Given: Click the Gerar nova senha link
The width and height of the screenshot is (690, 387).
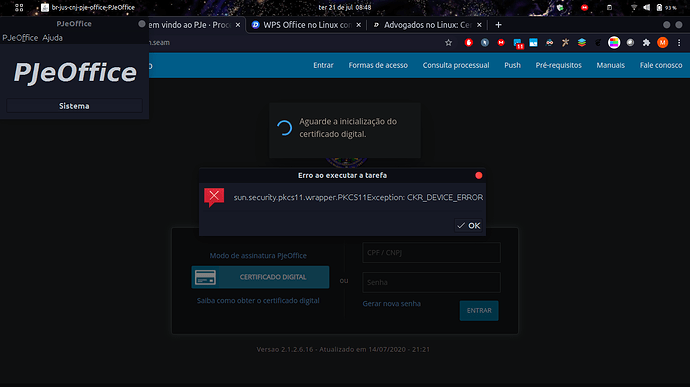Looking at the screenshot, I should (x=392, y=304).
